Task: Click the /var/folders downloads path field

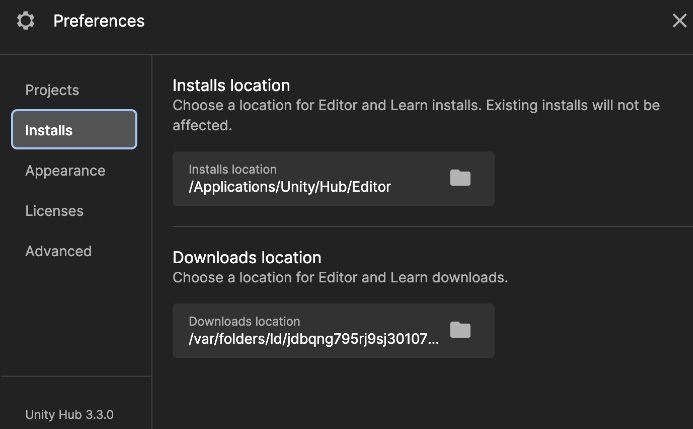Action: tap(334, 330)
